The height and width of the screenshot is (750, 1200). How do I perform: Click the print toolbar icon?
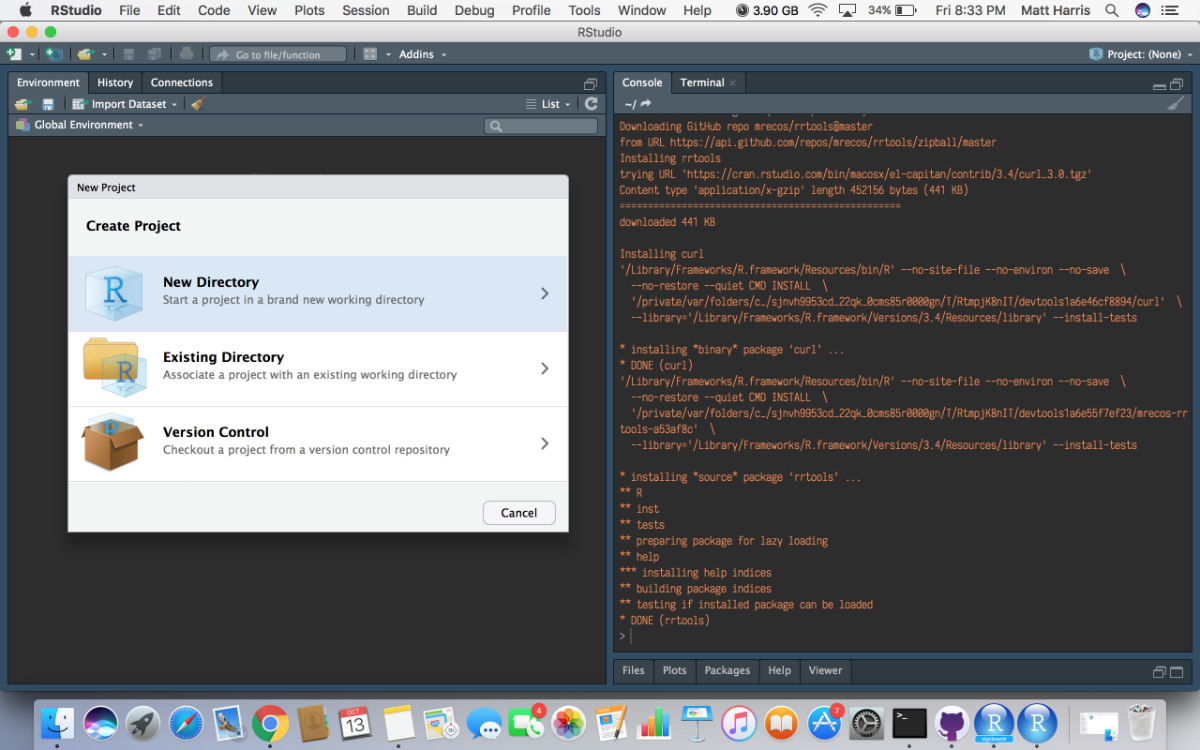click(x=186, y=54)
